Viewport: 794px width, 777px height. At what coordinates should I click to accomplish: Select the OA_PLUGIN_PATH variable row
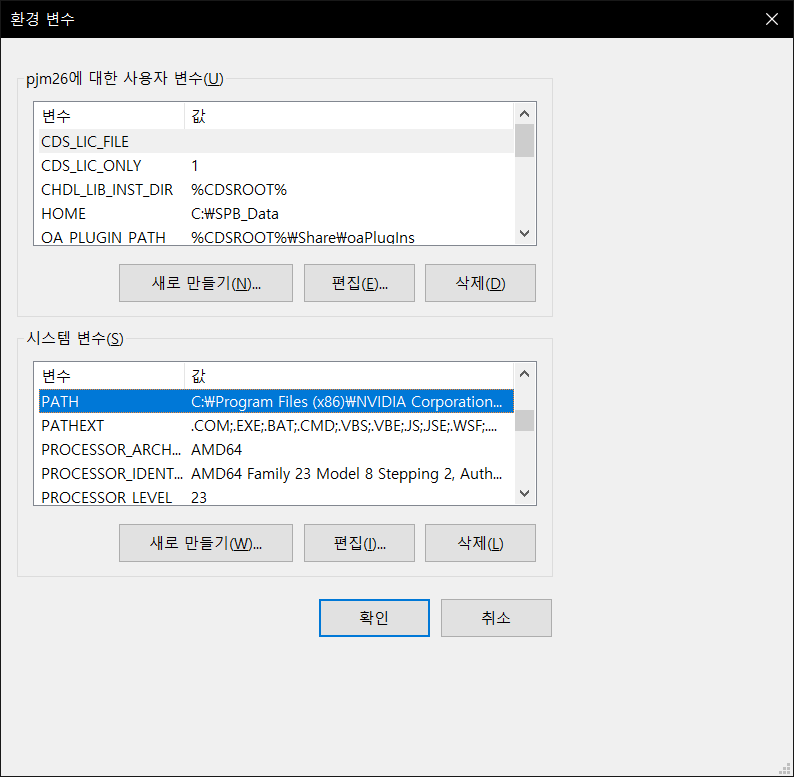[276, 236]
